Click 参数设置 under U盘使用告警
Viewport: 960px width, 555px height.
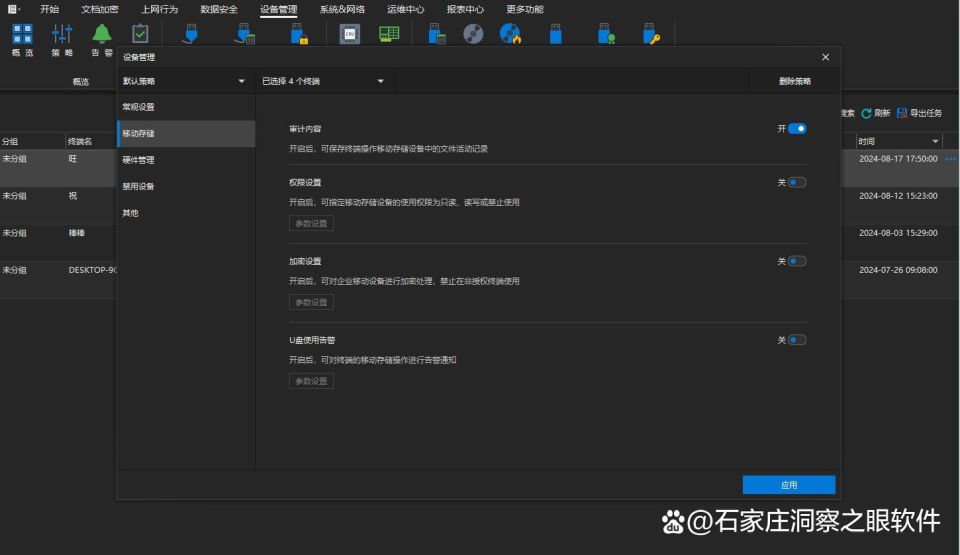pyautogui.click(x=311, y=381)
